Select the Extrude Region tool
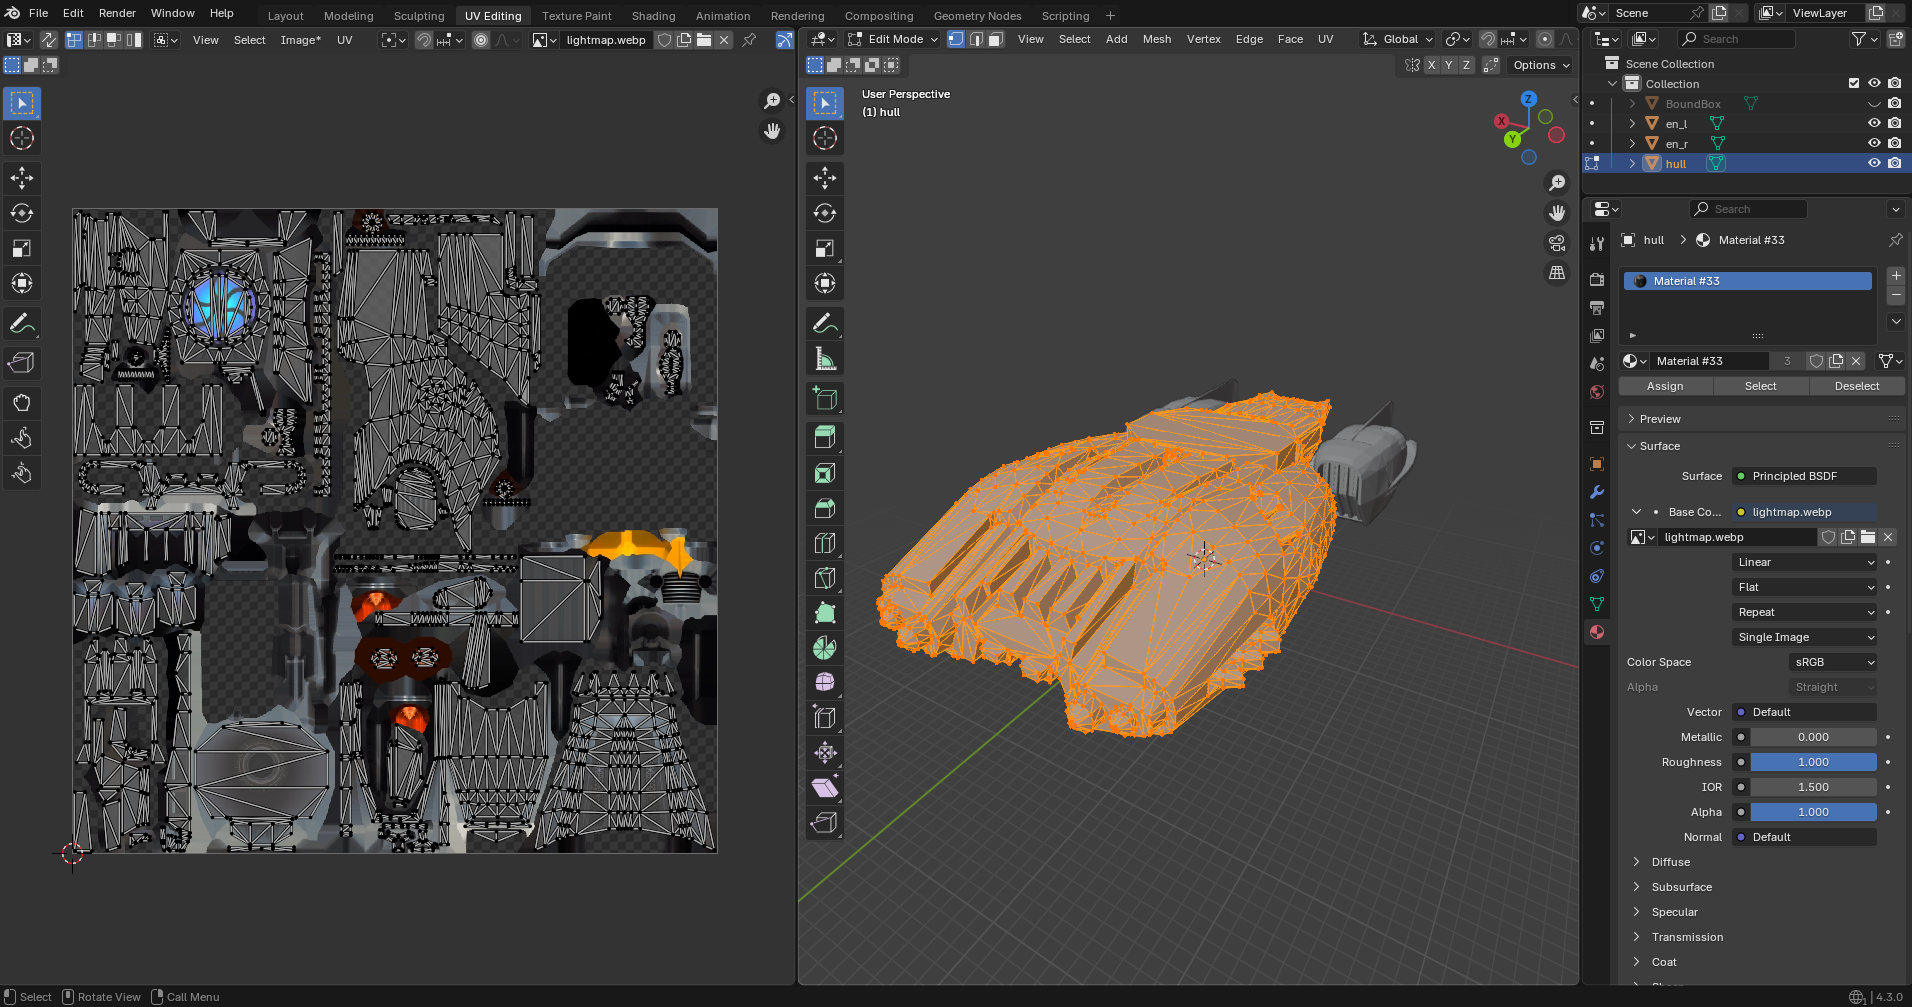Viewport: 1912px width, 1007px height. click(825, 438)
